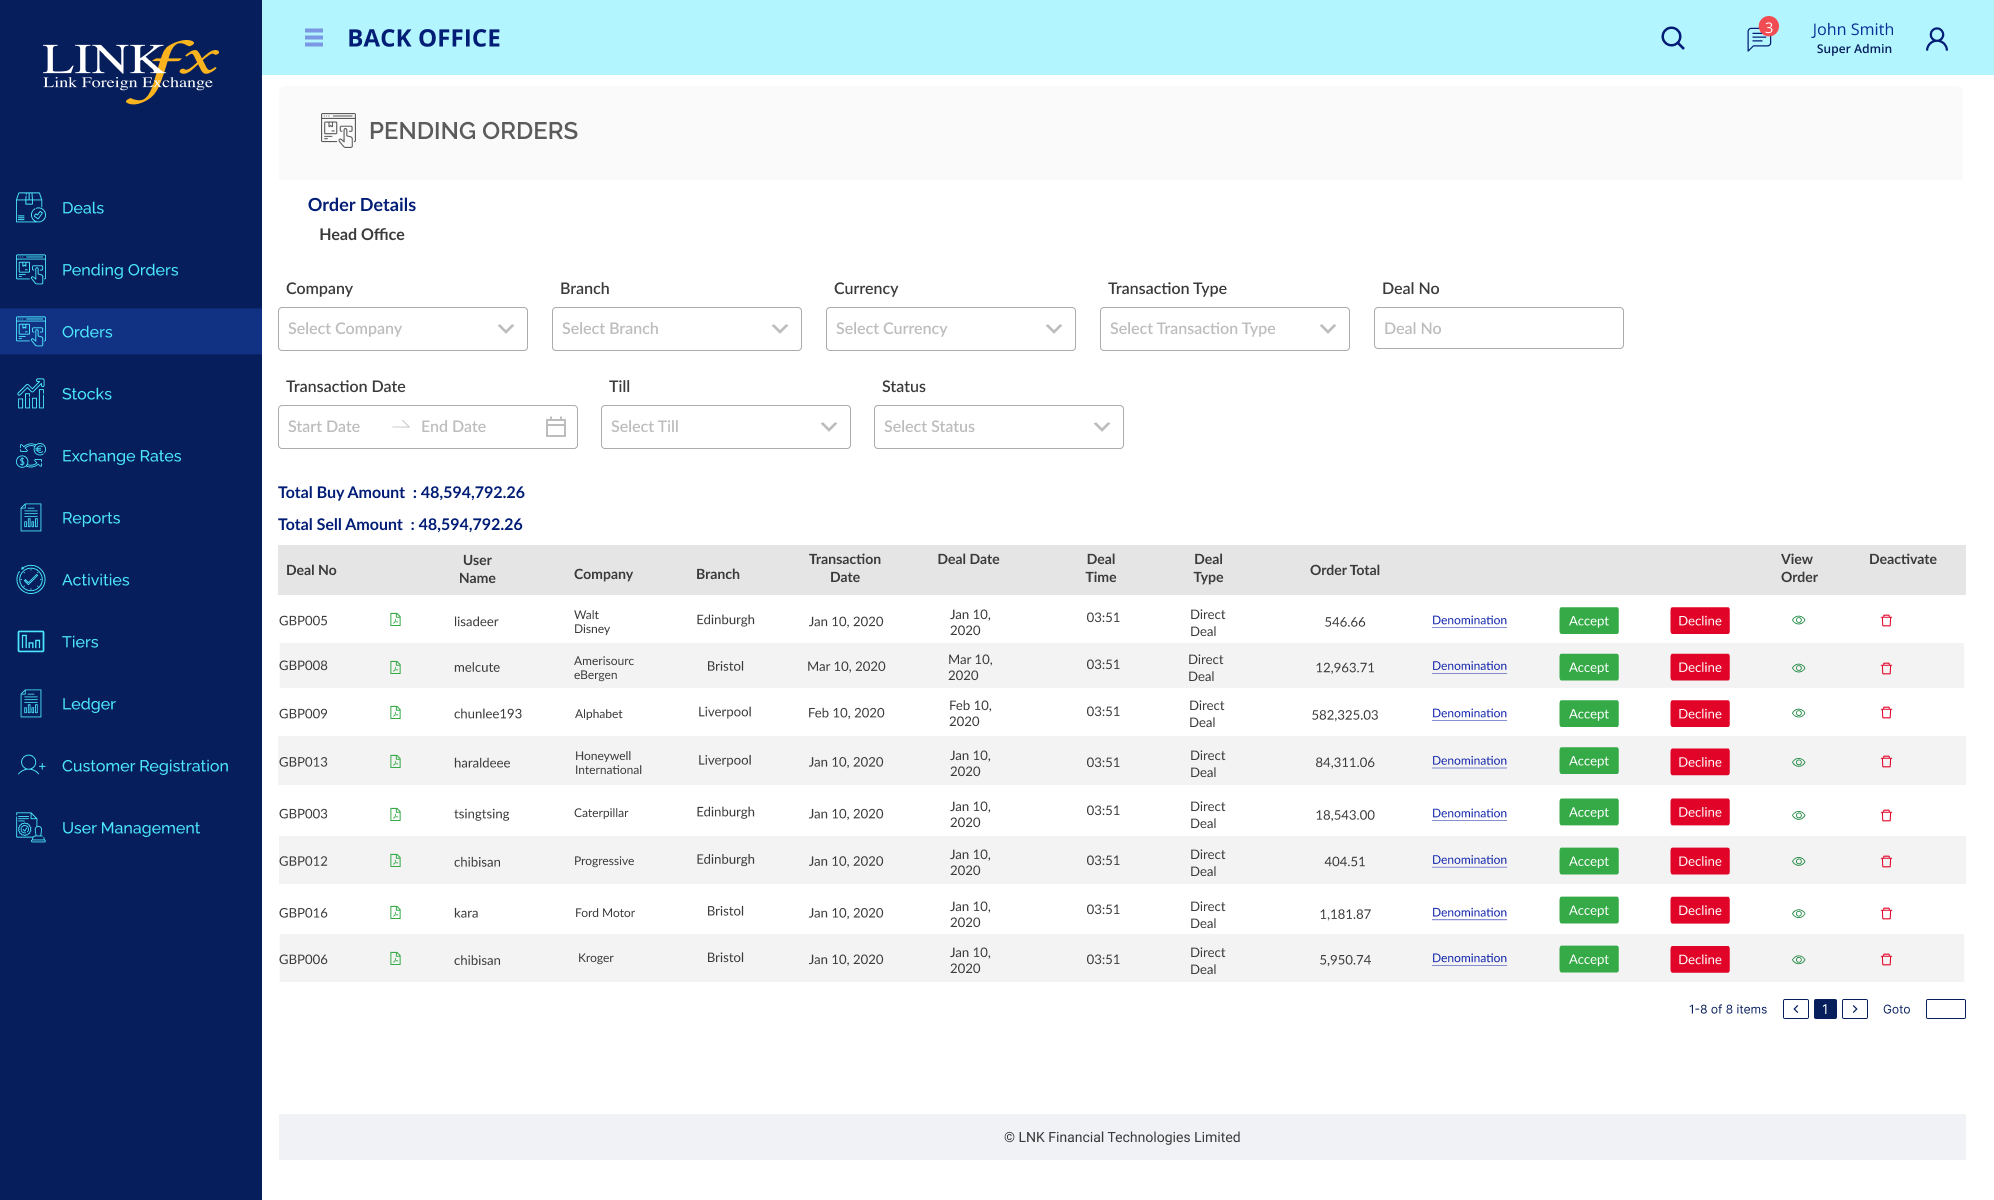Go to User Management menu item
This screenshot has height=1200, width=1994.
131,828
